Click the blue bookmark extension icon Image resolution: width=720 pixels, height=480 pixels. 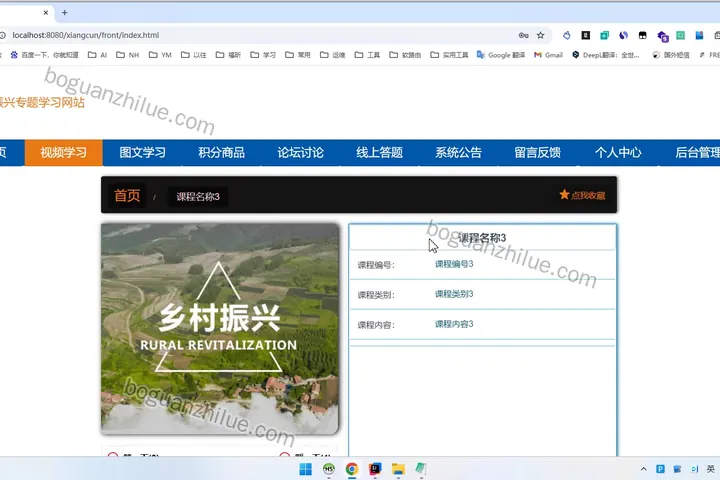coord(699,35)
